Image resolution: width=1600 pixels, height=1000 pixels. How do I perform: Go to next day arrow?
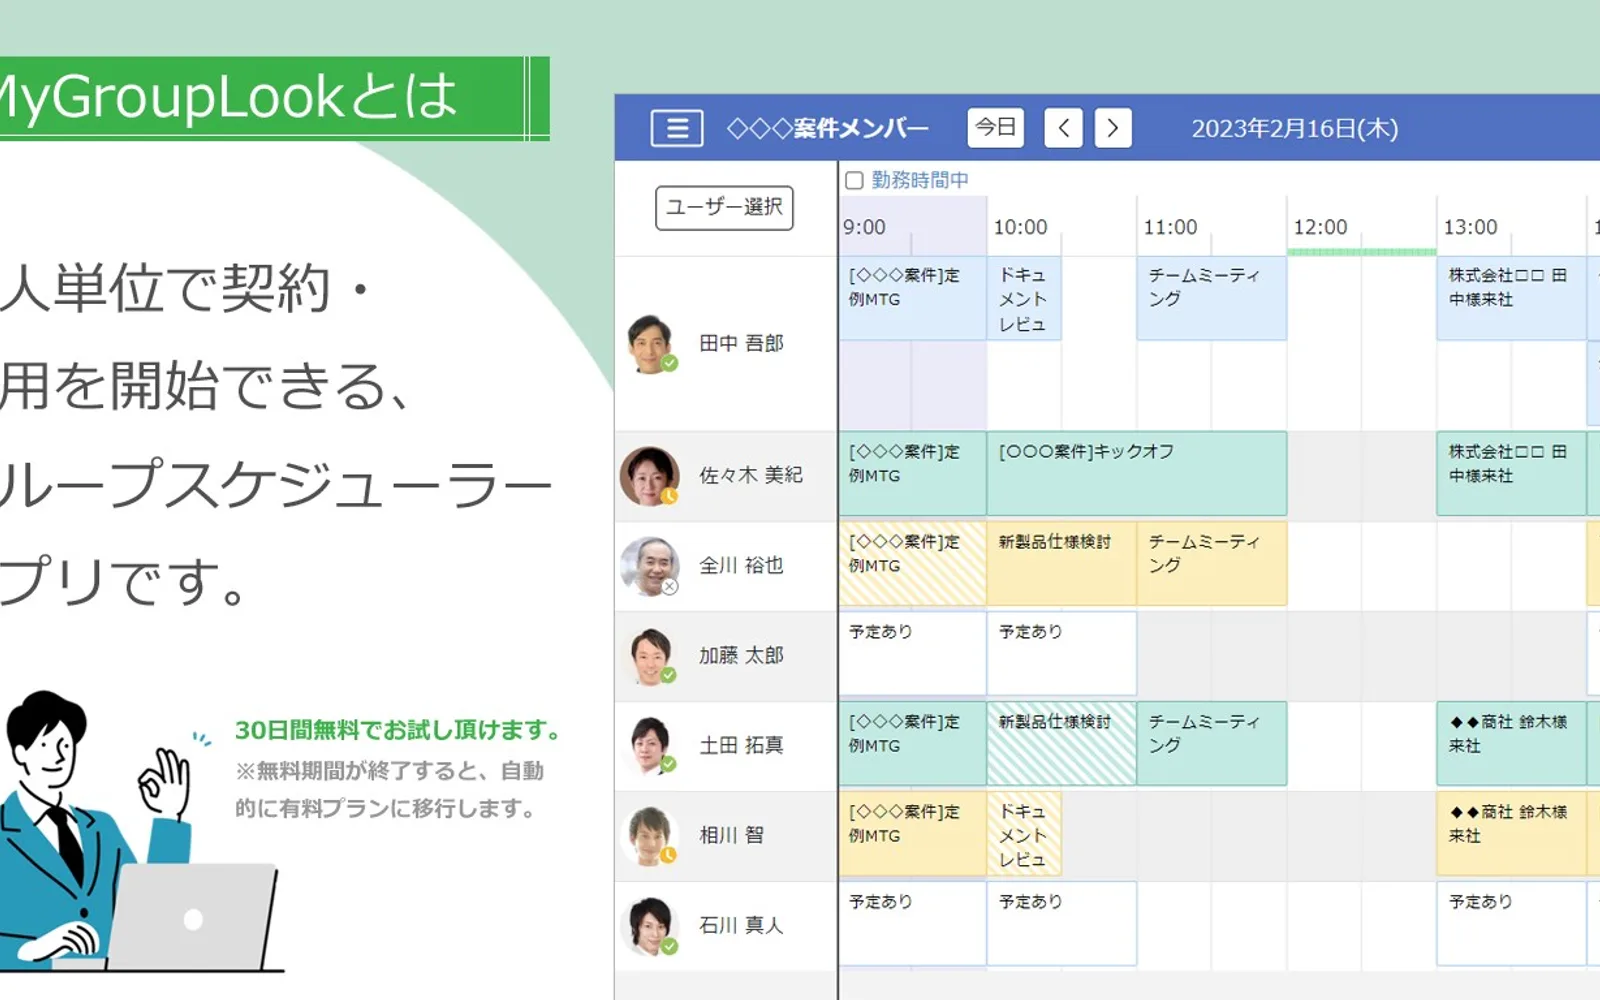(x=1113, y=128)
